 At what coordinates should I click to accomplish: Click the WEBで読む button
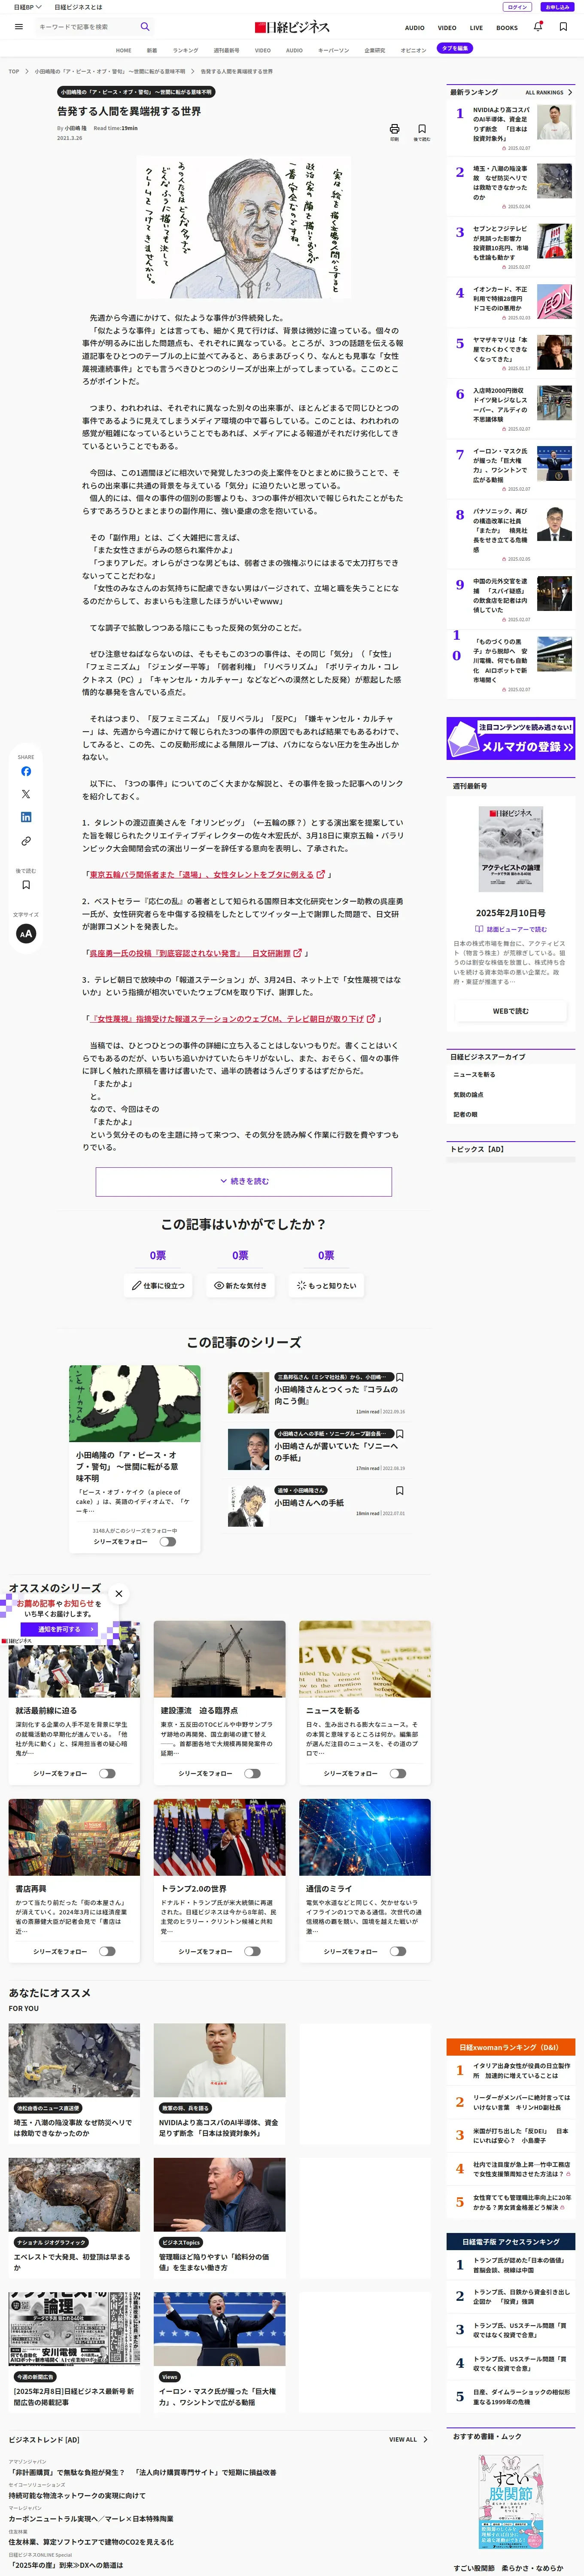(x=510, y=1011)
